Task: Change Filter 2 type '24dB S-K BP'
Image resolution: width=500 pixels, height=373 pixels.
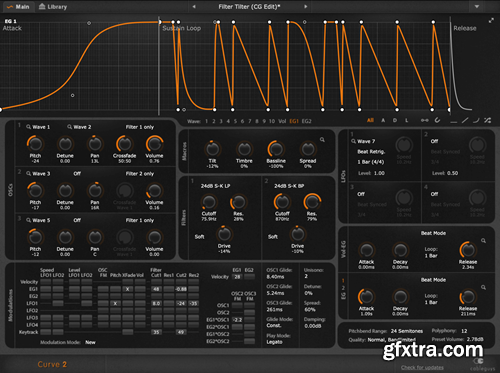Action: click(x=289, y=186)
